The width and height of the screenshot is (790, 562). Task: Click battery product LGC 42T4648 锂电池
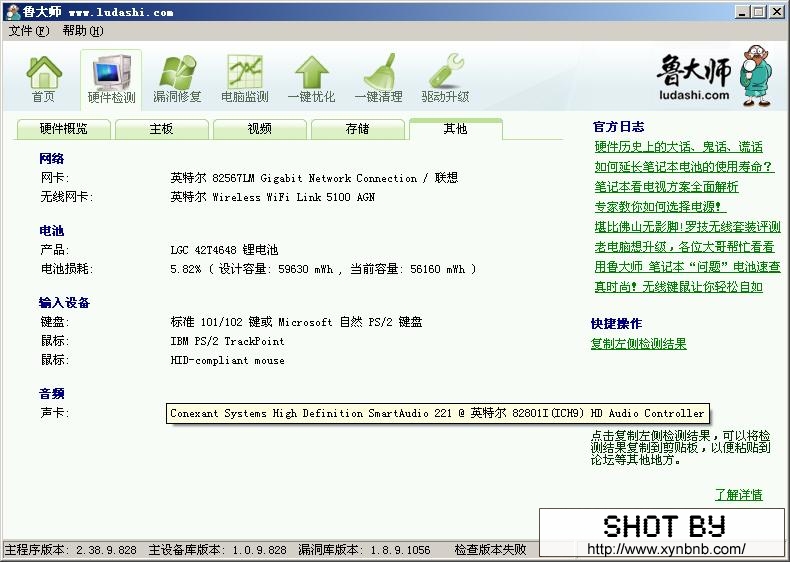click(x=224, y=249)
